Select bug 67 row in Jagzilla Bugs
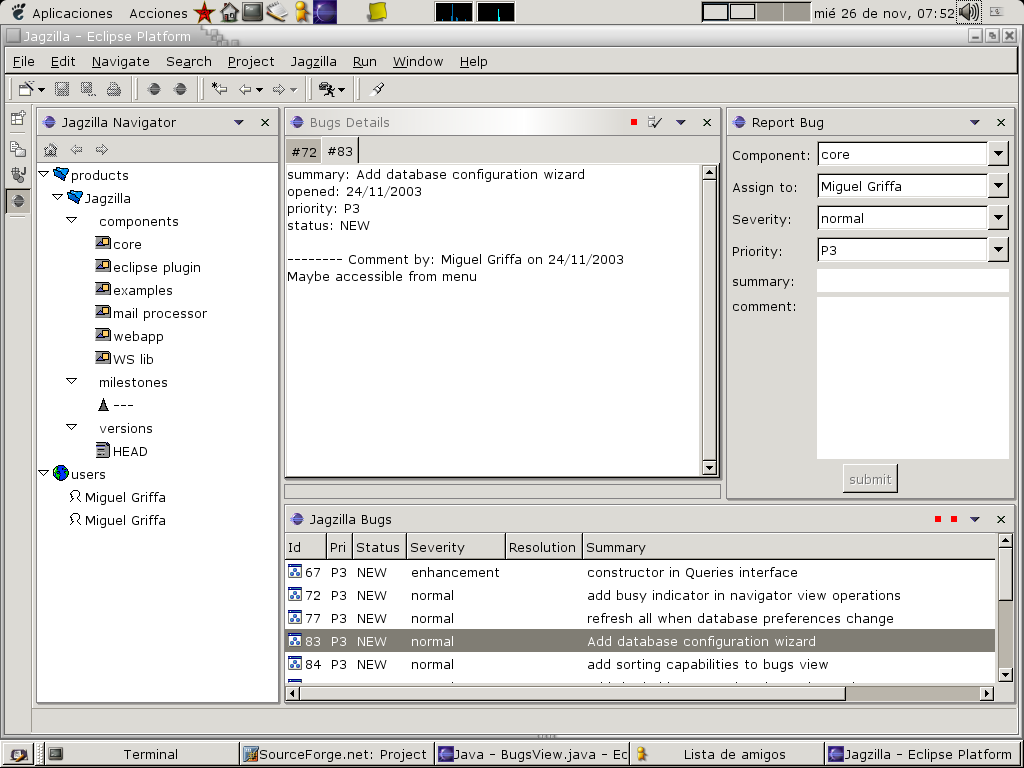This screenshot has height=768, width=1024. point(640,572)
